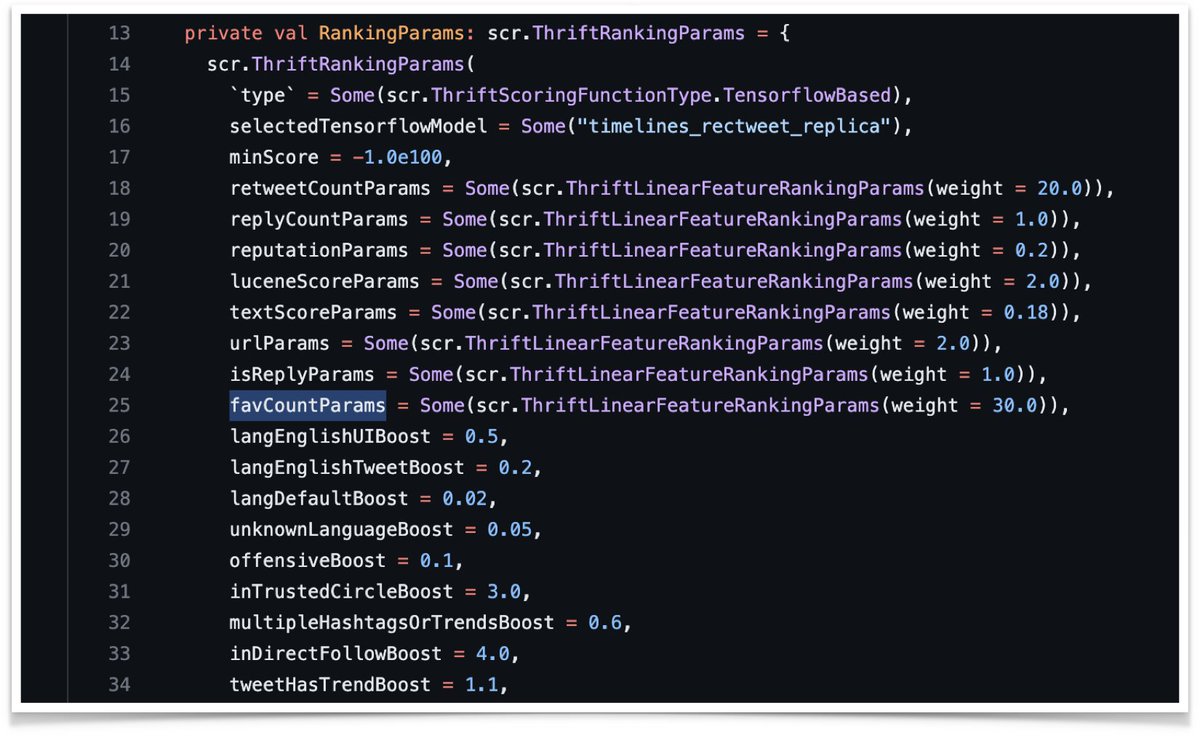Click langDefaultBoost on line 28
Viewport: 1200px width, 740px height.
(x=319, y=498)
